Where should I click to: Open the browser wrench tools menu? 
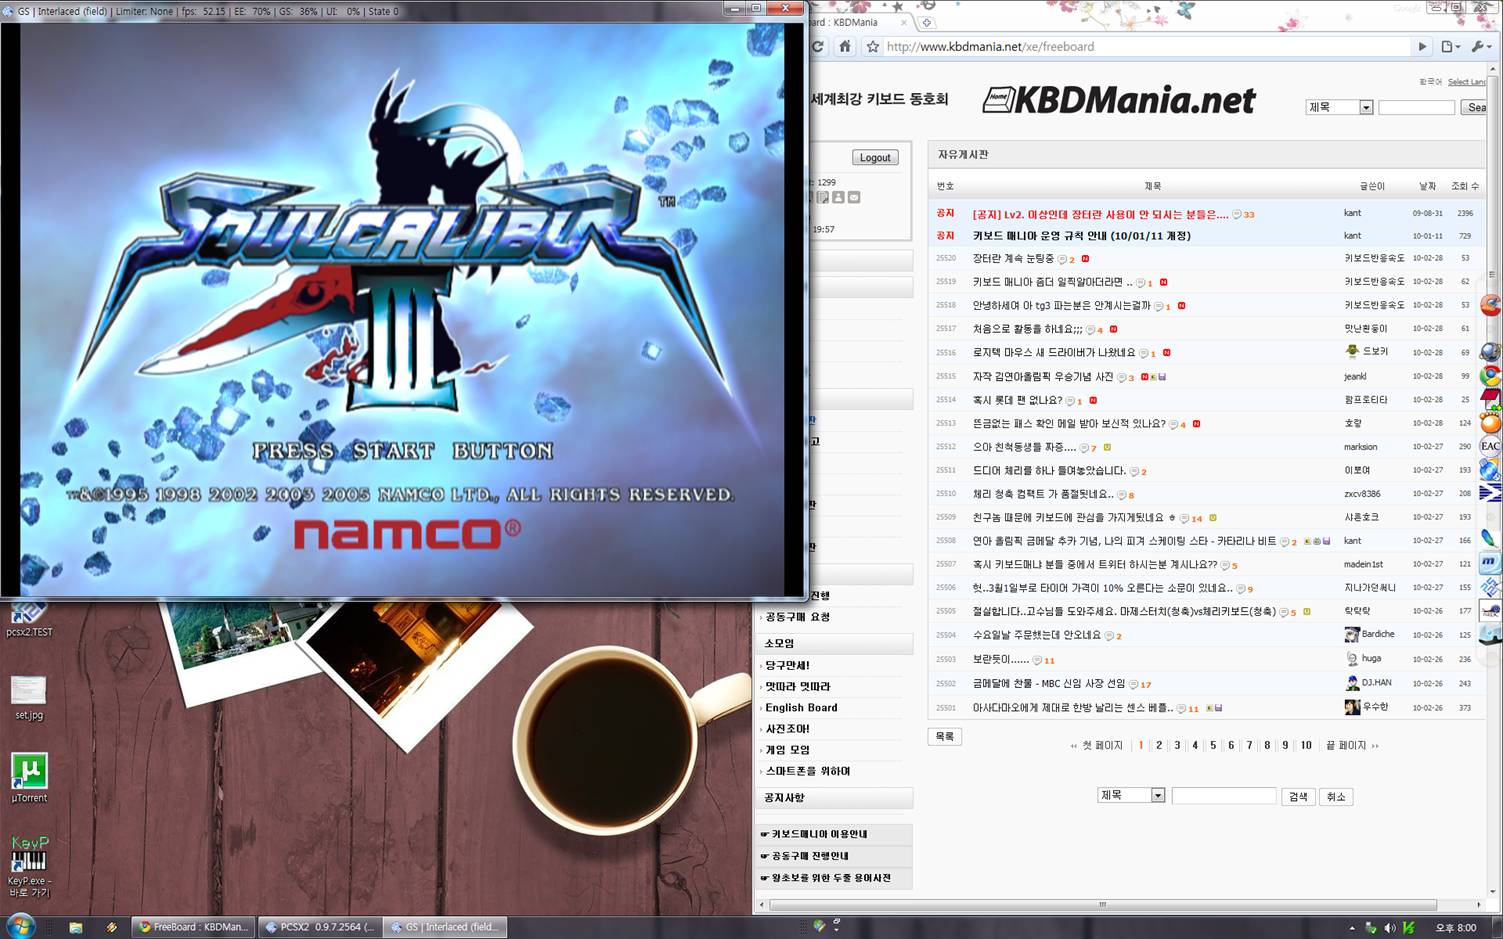1481,46
